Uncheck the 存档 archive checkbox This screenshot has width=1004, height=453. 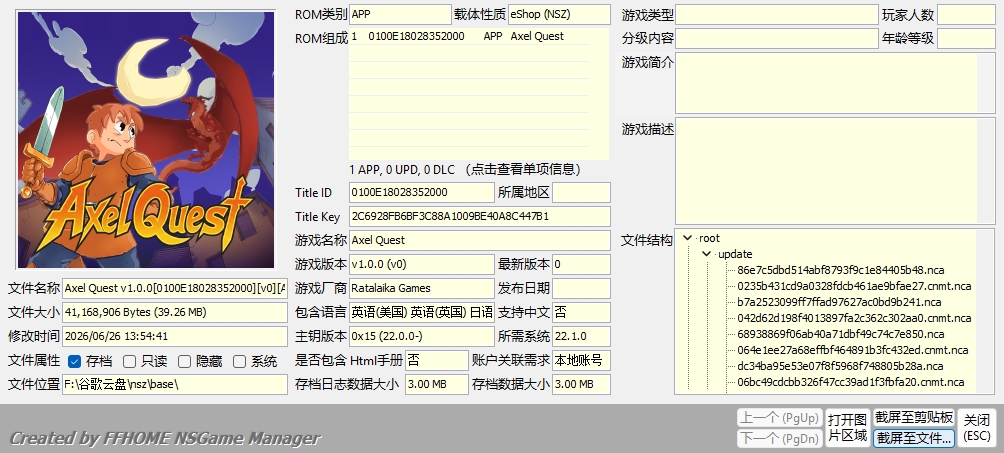(74, 361)
